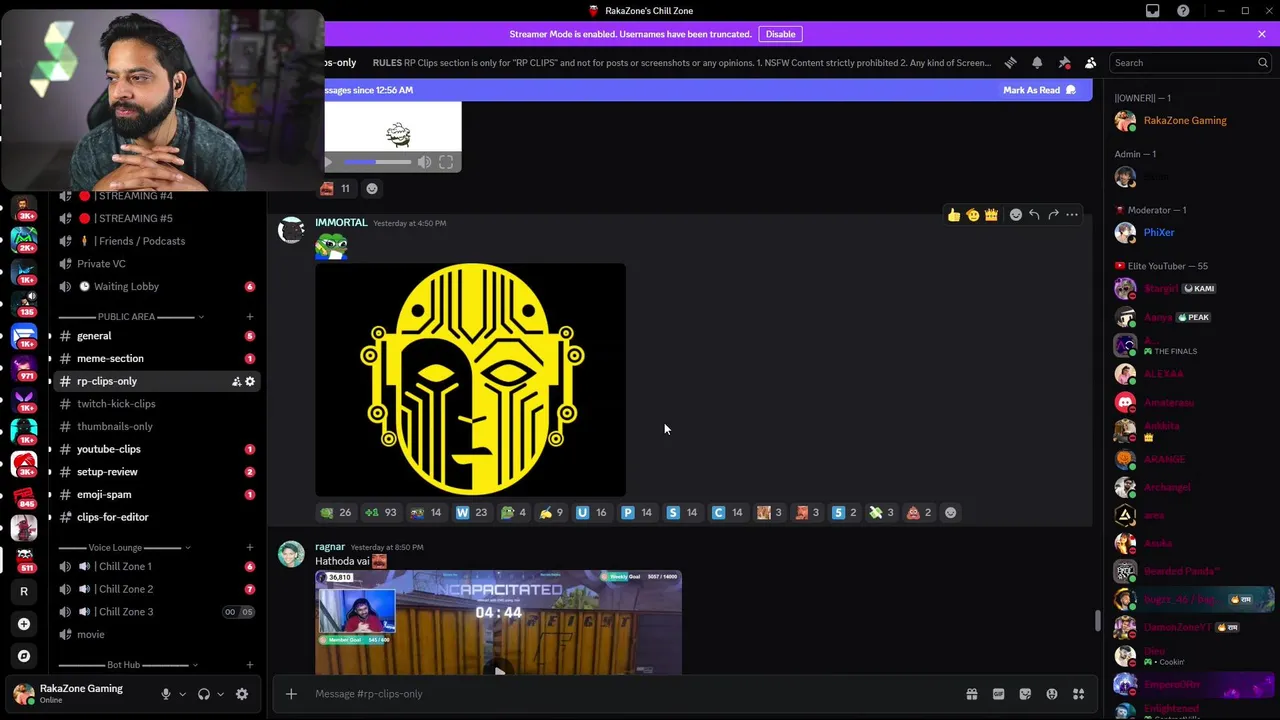The image size is (1280, 720).
Task: Reply to IMMORTAL's message
Action: (x=1034, y=215)
